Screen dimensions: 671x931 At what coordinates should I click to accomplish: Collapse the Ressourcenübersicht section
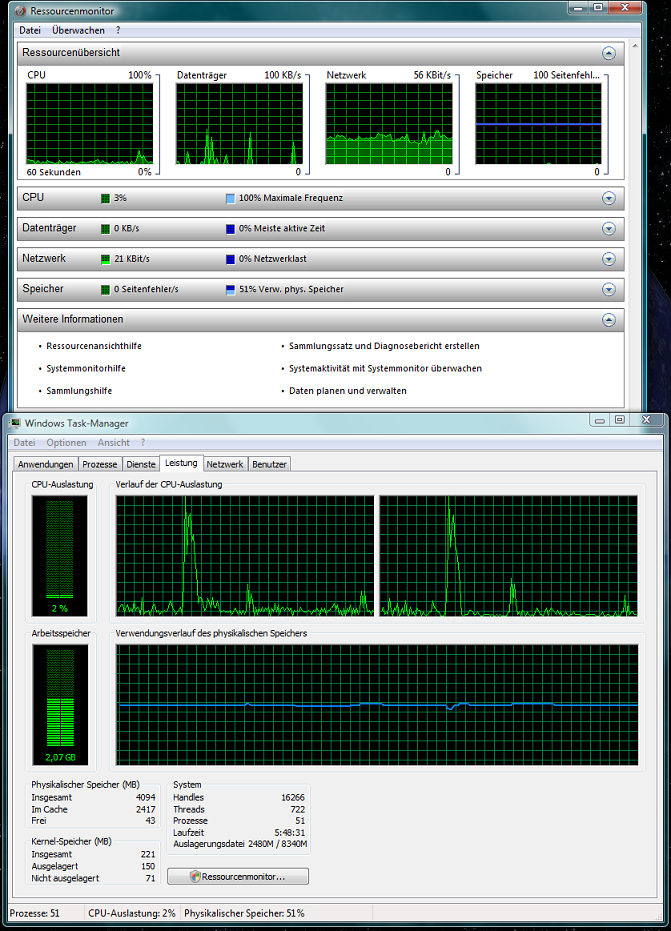tap(608, 53)
